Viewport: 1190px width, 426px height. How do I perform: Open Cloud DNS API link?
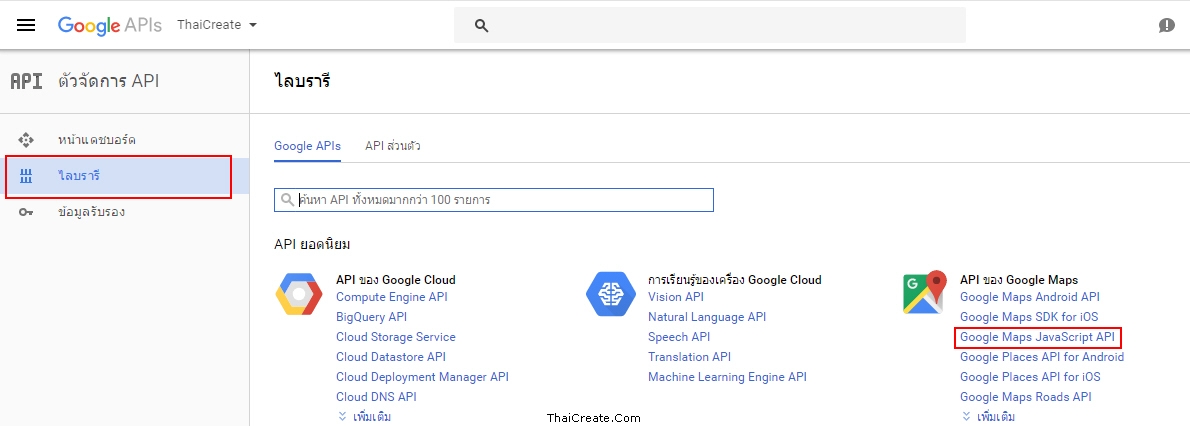tap(376, 396)
